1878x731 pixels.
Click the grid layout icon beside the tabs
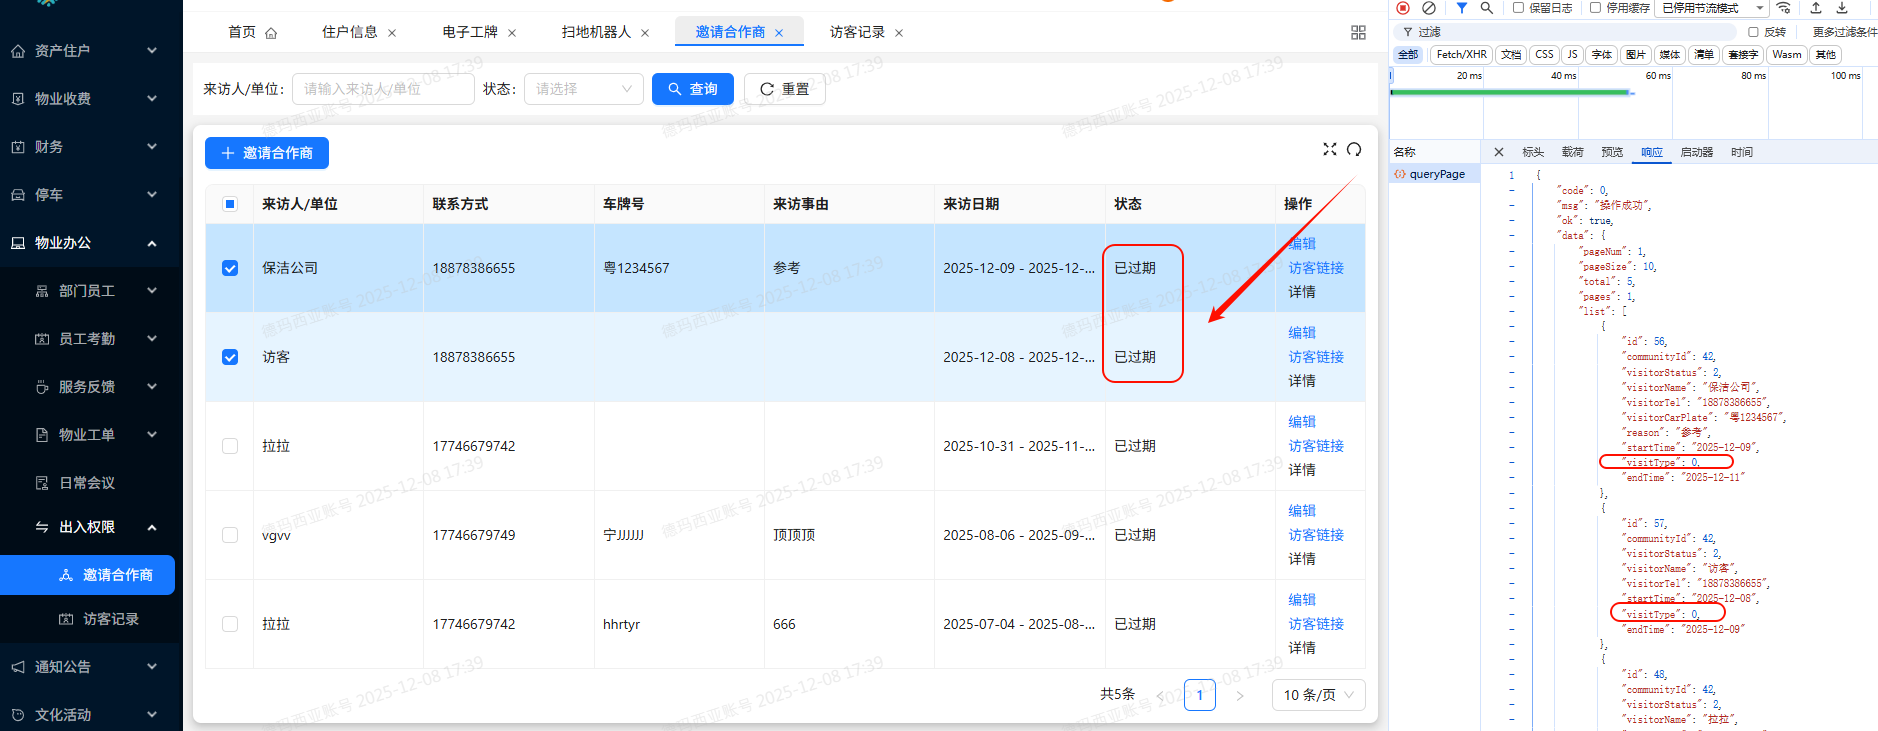[x=1358, y=33]
